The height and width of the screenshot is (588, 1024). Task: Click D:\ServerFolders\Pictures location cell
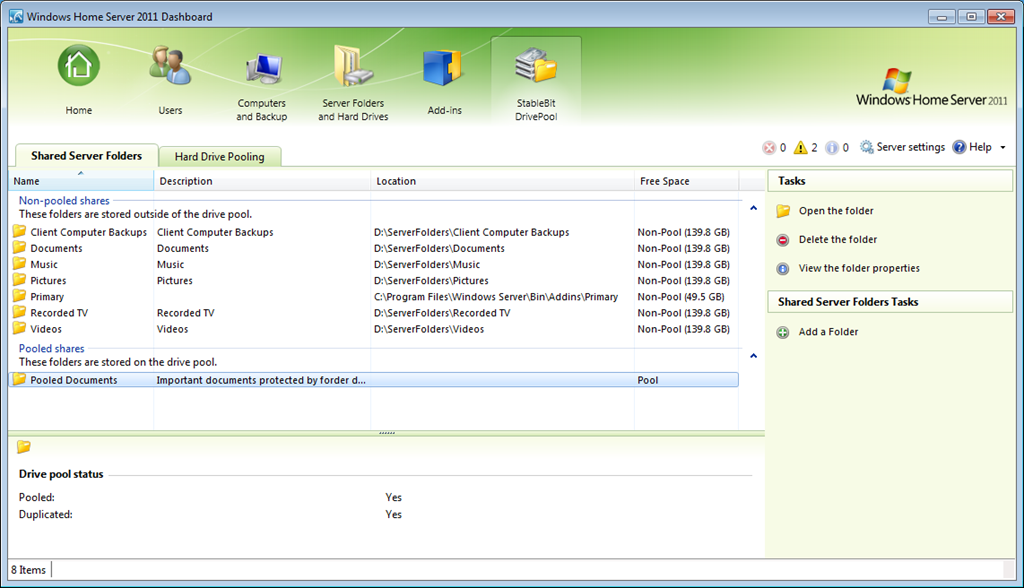click(431, 281)
